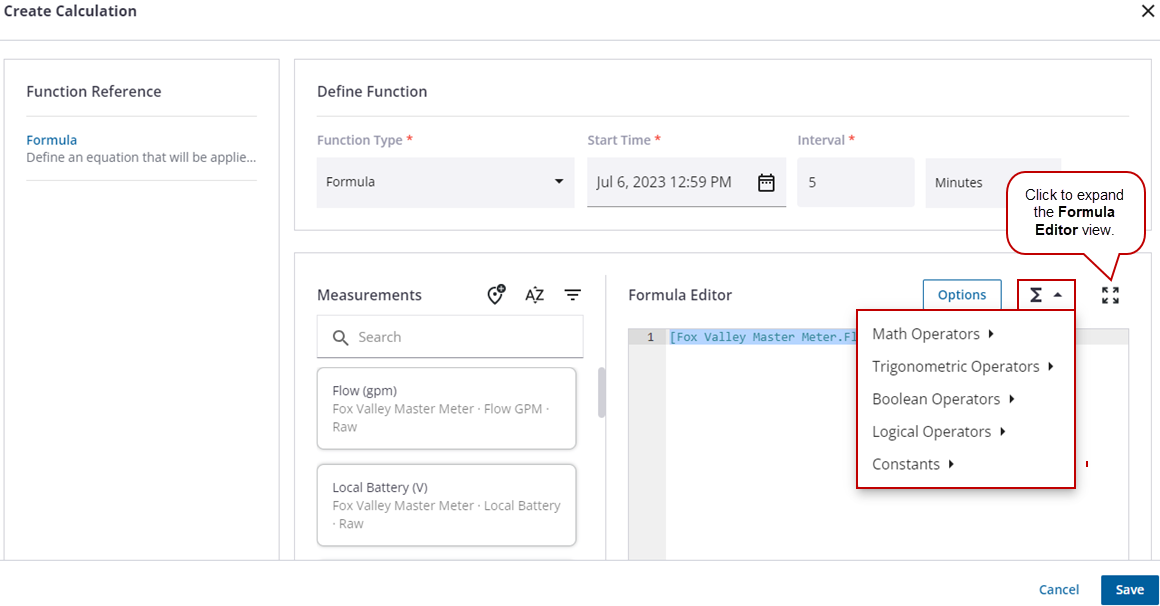Viewport: 1160px width, 606px height.
Task: Click the Options button
Action: tap(962, 295)
